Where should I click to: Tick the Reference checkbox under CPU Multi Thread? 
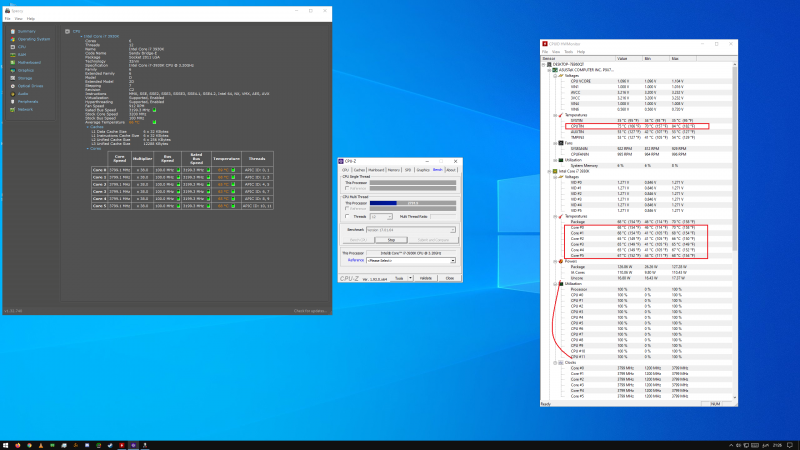[x=346, y=208]
